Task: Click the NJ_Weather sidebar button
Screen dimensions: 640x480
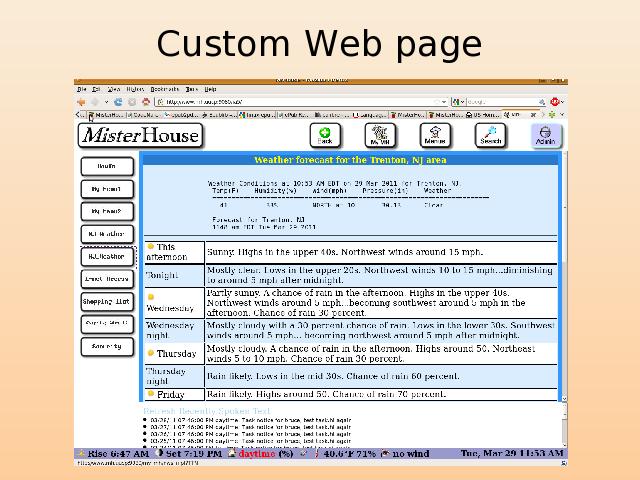Action: click(106, 256)
